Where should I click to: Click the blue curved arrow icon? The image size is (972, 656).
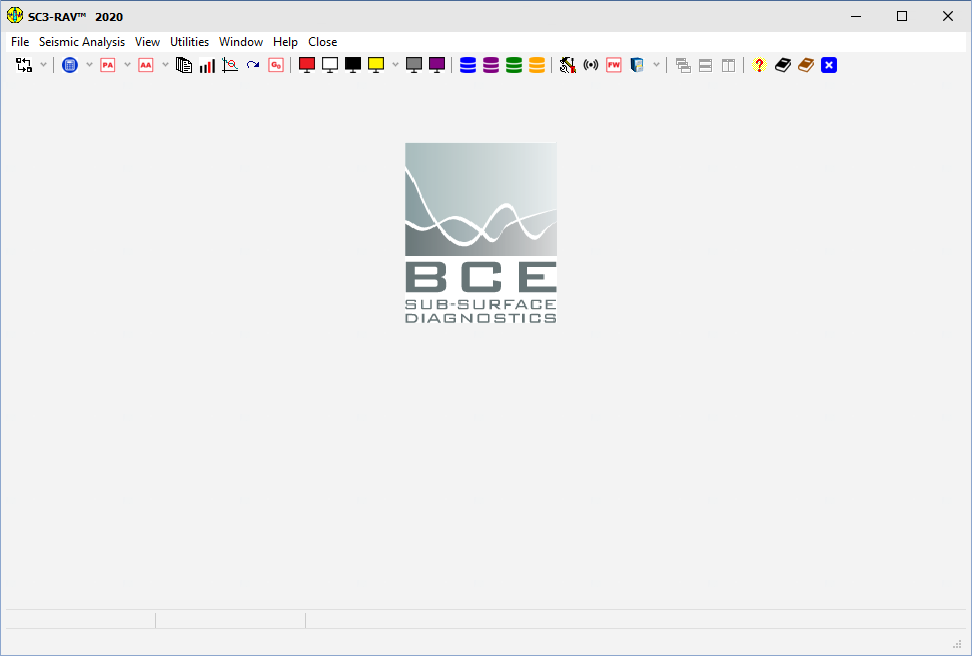[253, 65]
